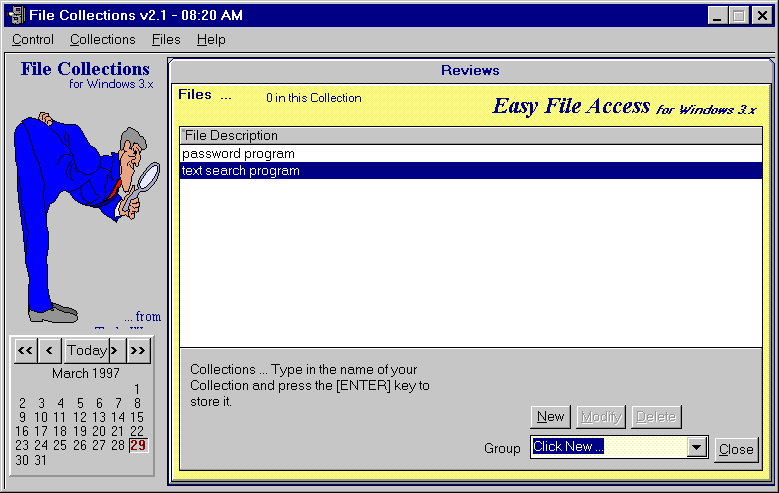The height and width of the screenshot is (493, 779).
Task: Open the Collections menu
Action: coord(102,40)
